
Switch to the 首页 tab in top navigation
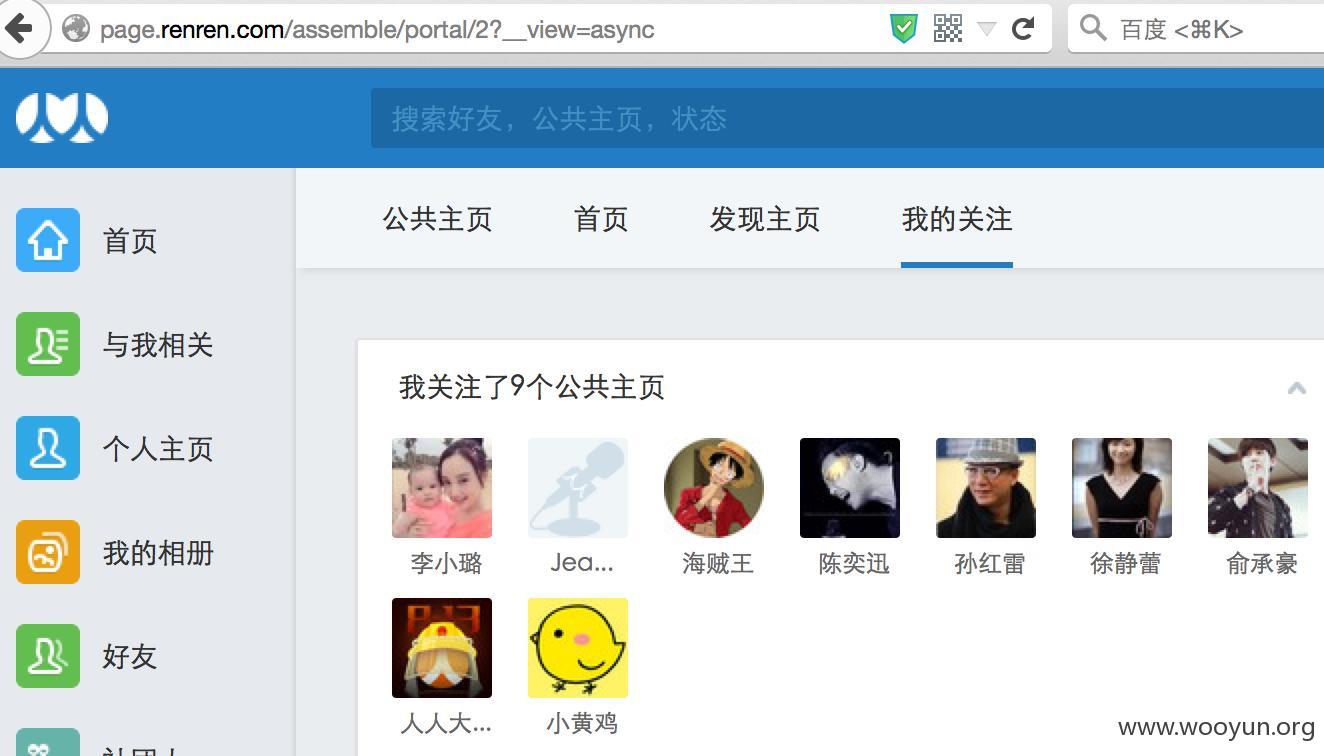coord(601,219)
